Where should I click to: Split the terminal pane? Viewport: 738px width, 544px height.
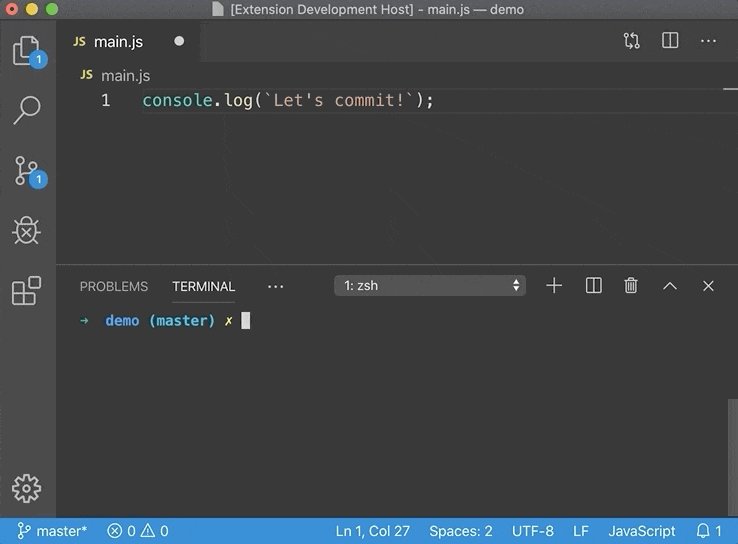coord(594,286)
